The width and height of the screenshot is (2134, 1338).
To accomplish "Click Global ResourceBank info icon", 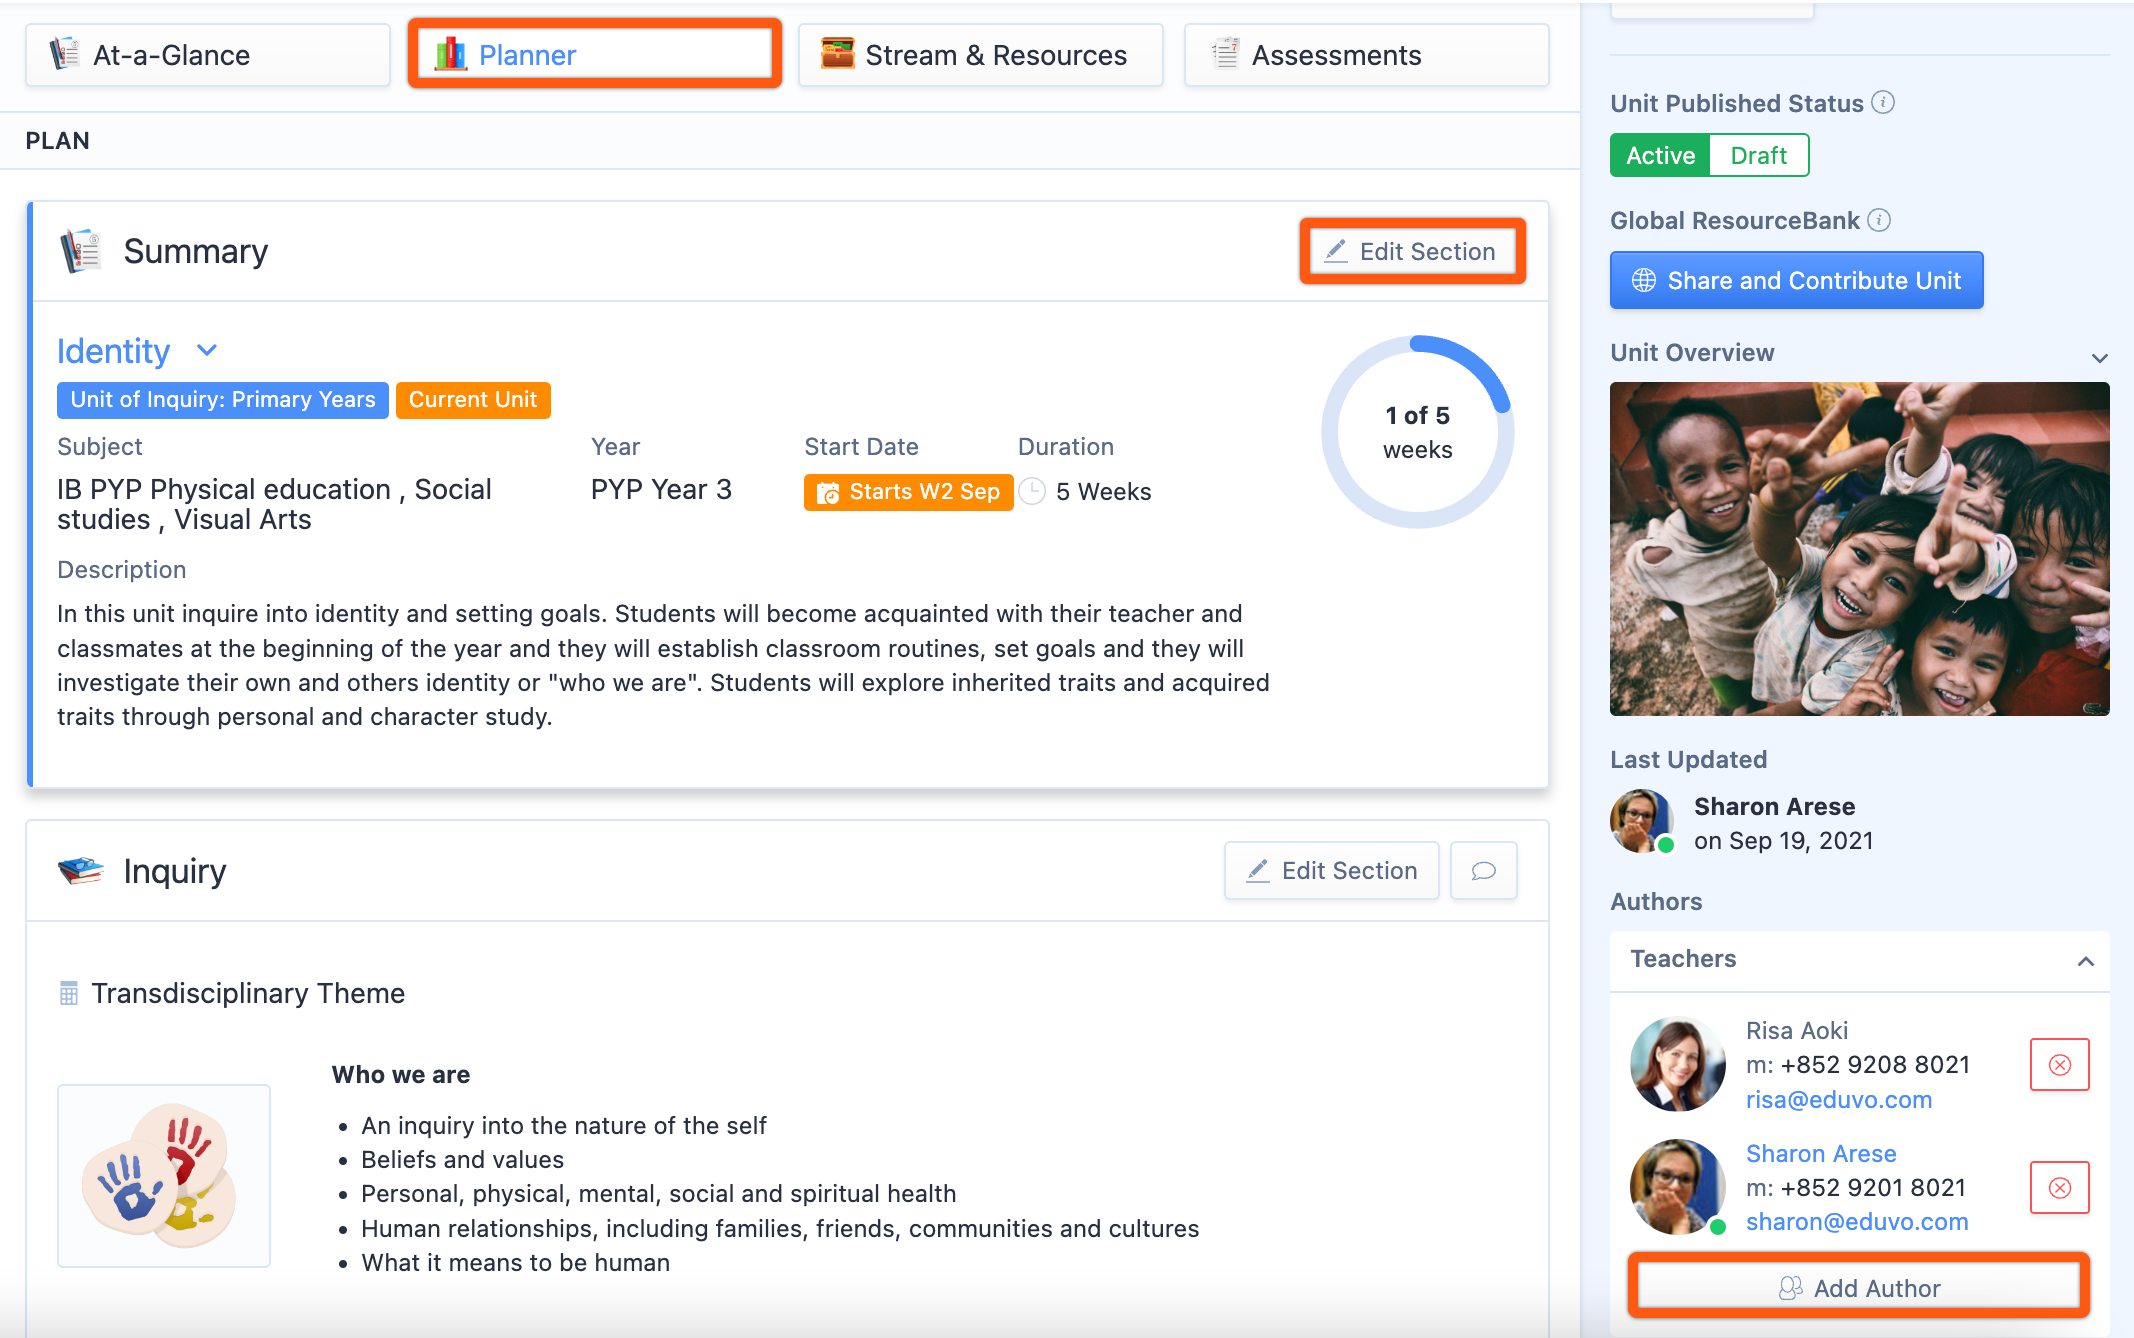I will [1879, 220].
